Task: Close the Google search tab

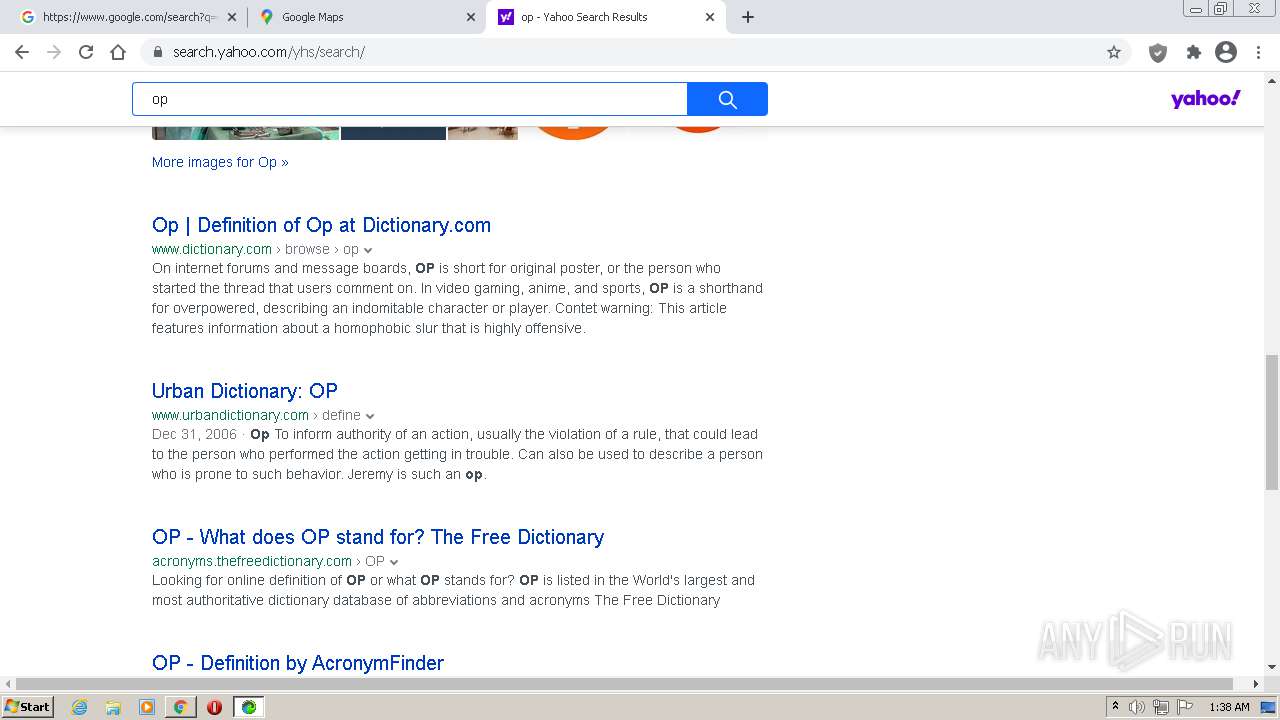Action: (x=232, y=17)
